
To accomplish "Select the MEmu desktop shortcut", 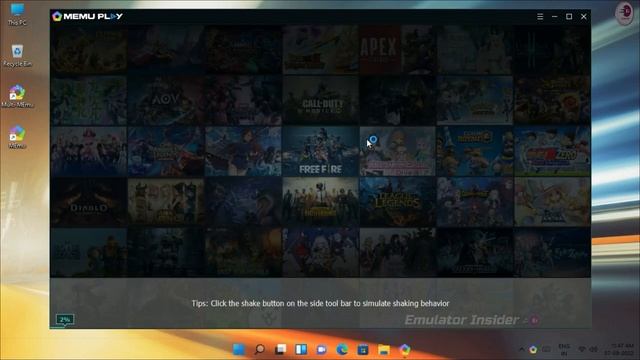I will click(17, 137).
